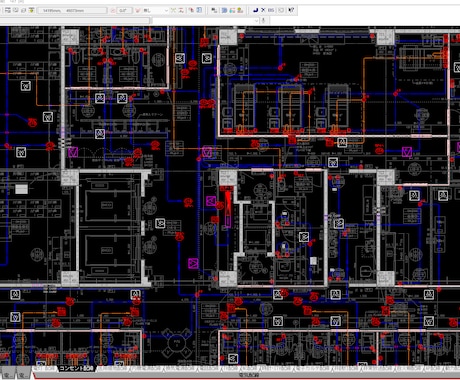The image size is (460, 380).
Task: Click the first toolbar icon at far left
Action: [x=8, y=10]
